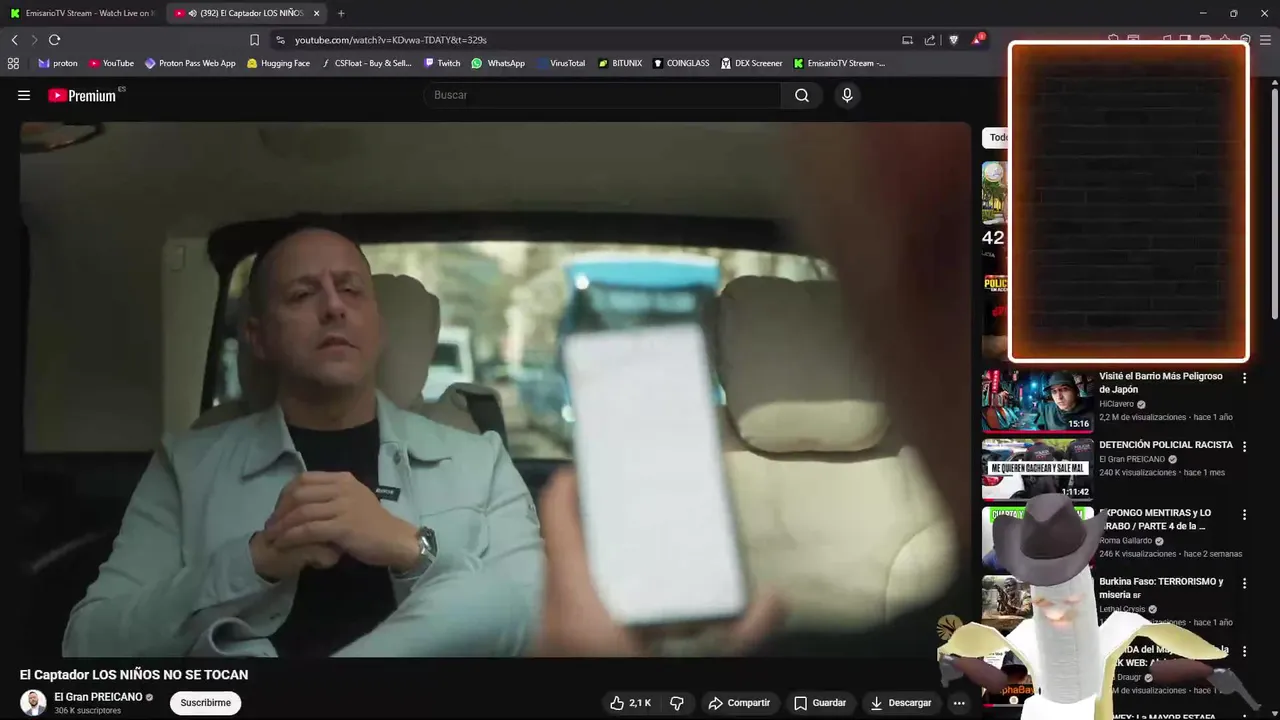Click the Descargar download button

tap(901, 703)
